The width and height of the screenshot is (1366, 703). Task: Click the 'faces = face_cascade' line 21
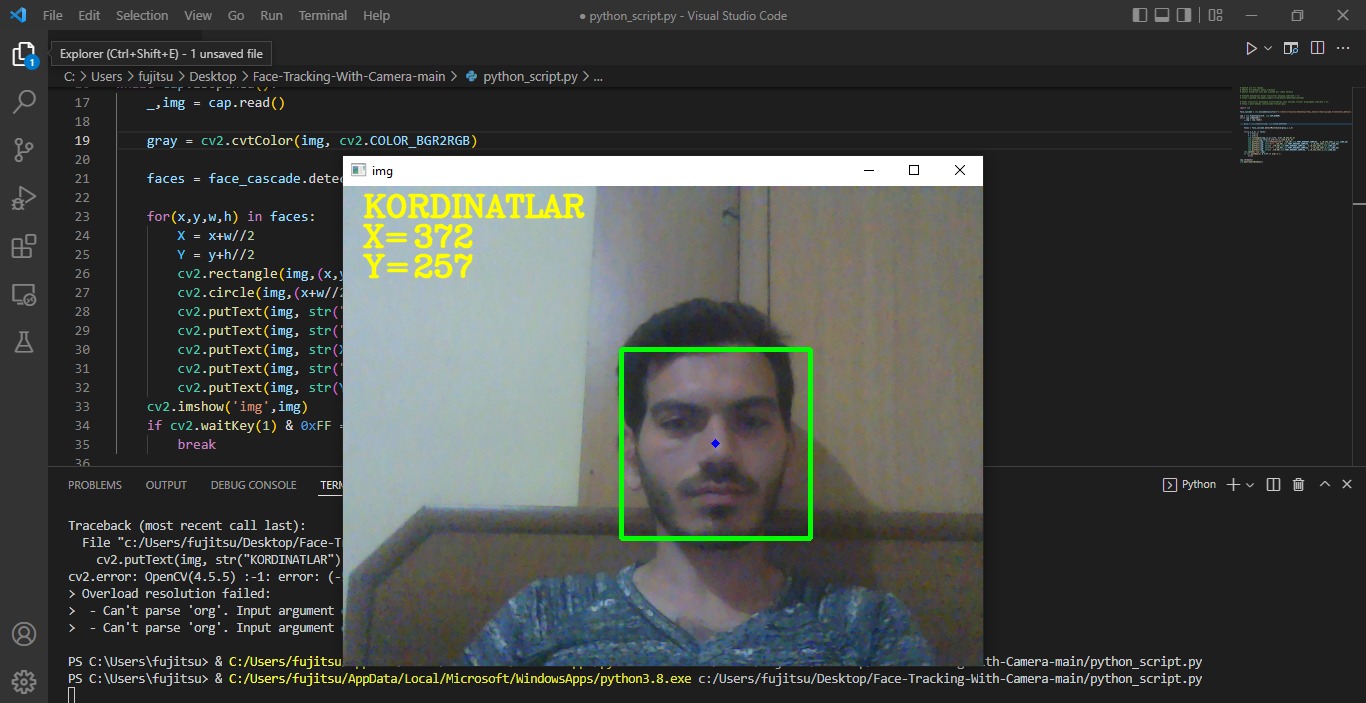click(x=244, y=179)
